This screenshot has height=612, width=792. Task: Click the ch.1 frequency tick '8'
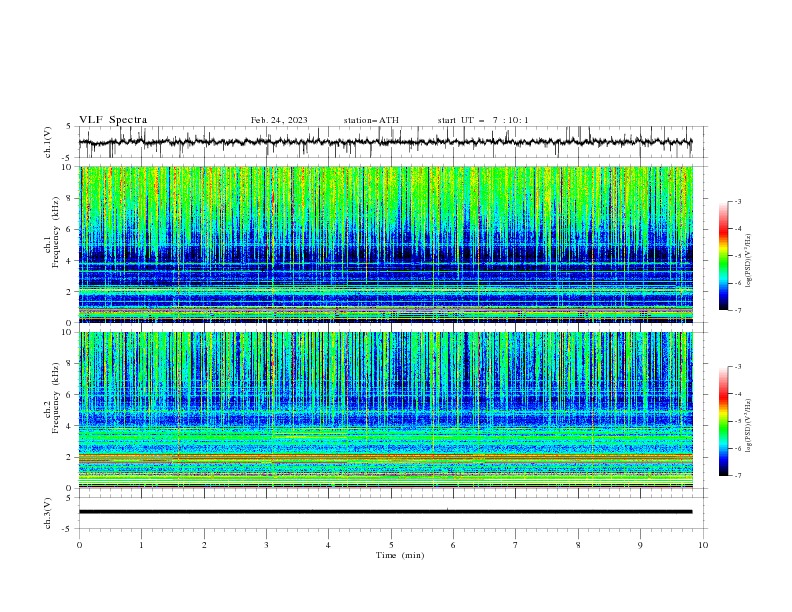(70, 198)
